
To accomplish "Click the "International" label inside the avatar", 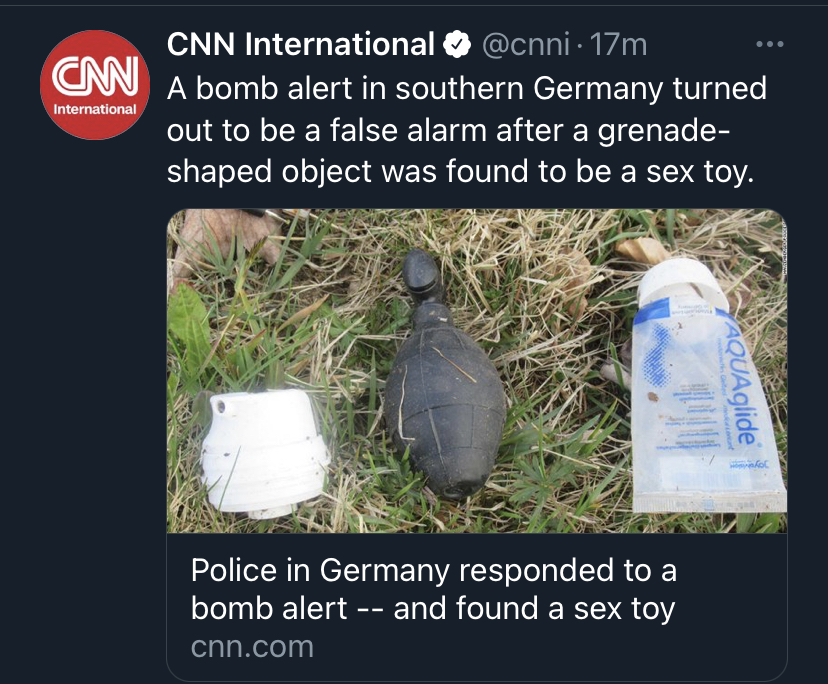I will [95, 108].
